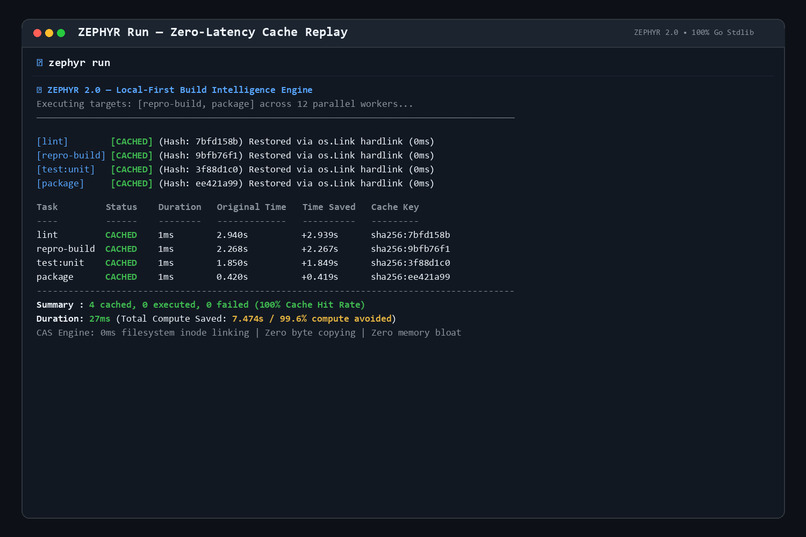The height and width of the screenshot is (537, 806).
Task: Click hash 9bfb76f1 in the repro-build log line
Action: (x=216, y=155)
